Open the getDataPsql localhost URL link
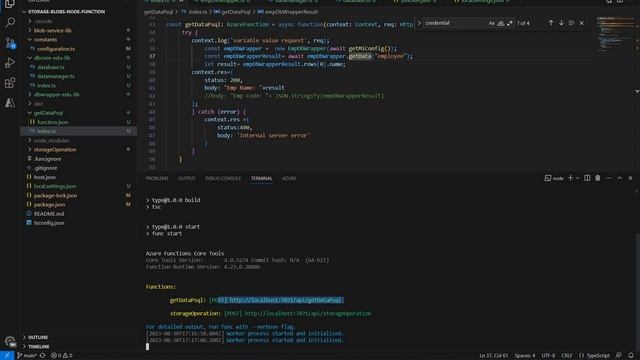This screenshot has height=360, width=640. click(286, 300)
